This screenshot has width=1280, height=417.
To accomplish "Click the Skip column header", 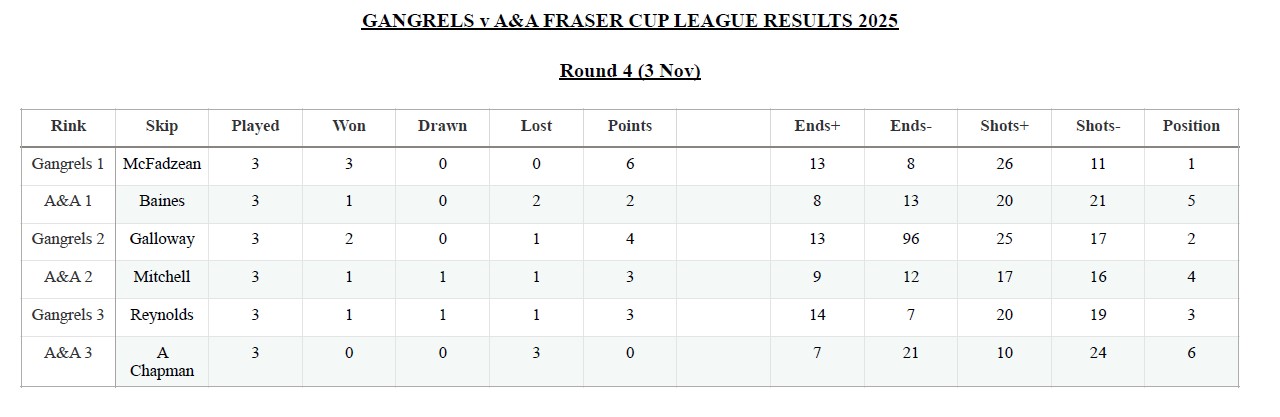I will (x=162, y=126).
